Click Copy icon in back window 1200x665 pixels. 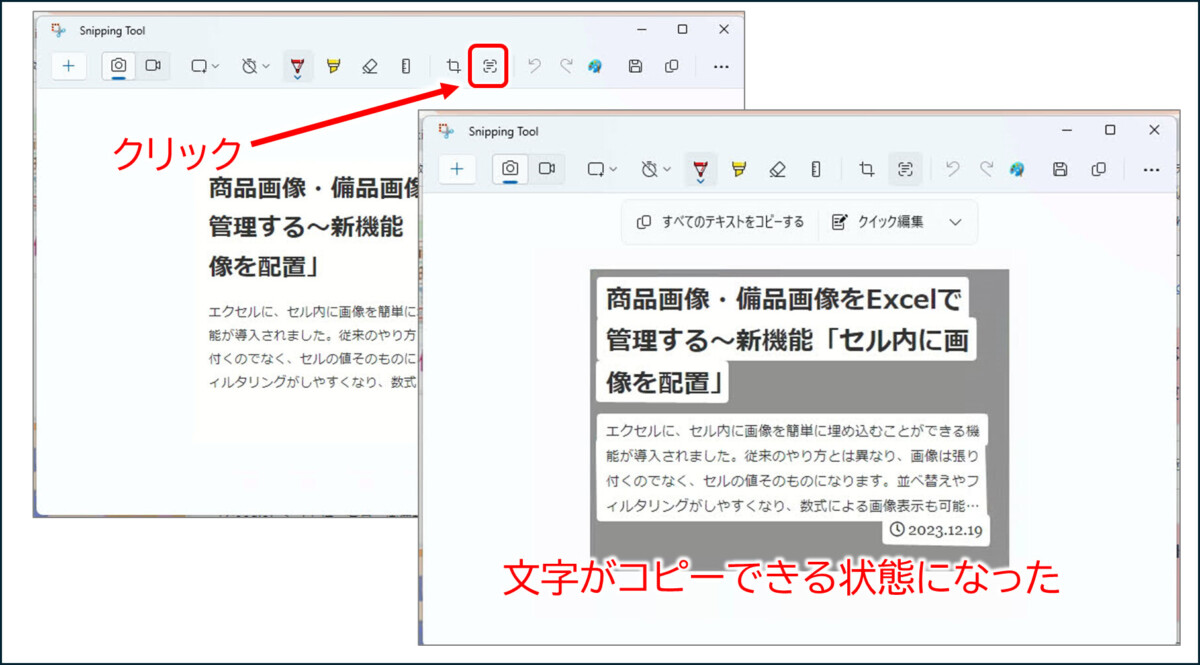point(672,66)
